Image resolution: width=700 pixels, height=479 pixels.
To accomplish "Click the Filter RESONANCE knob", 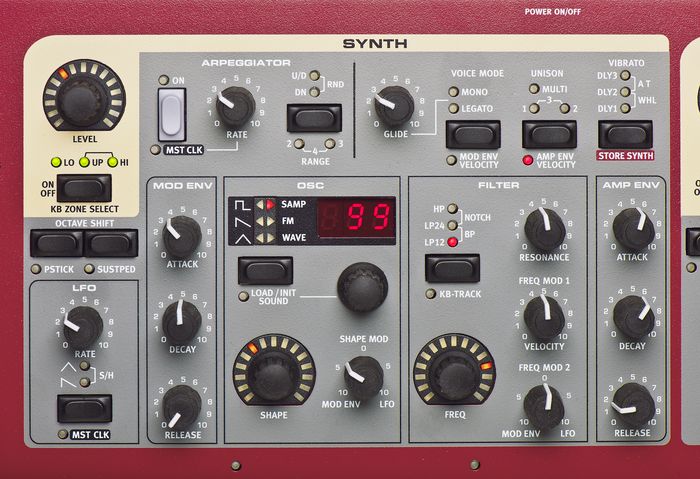I will pyautogui.click(x=544, y=229).
